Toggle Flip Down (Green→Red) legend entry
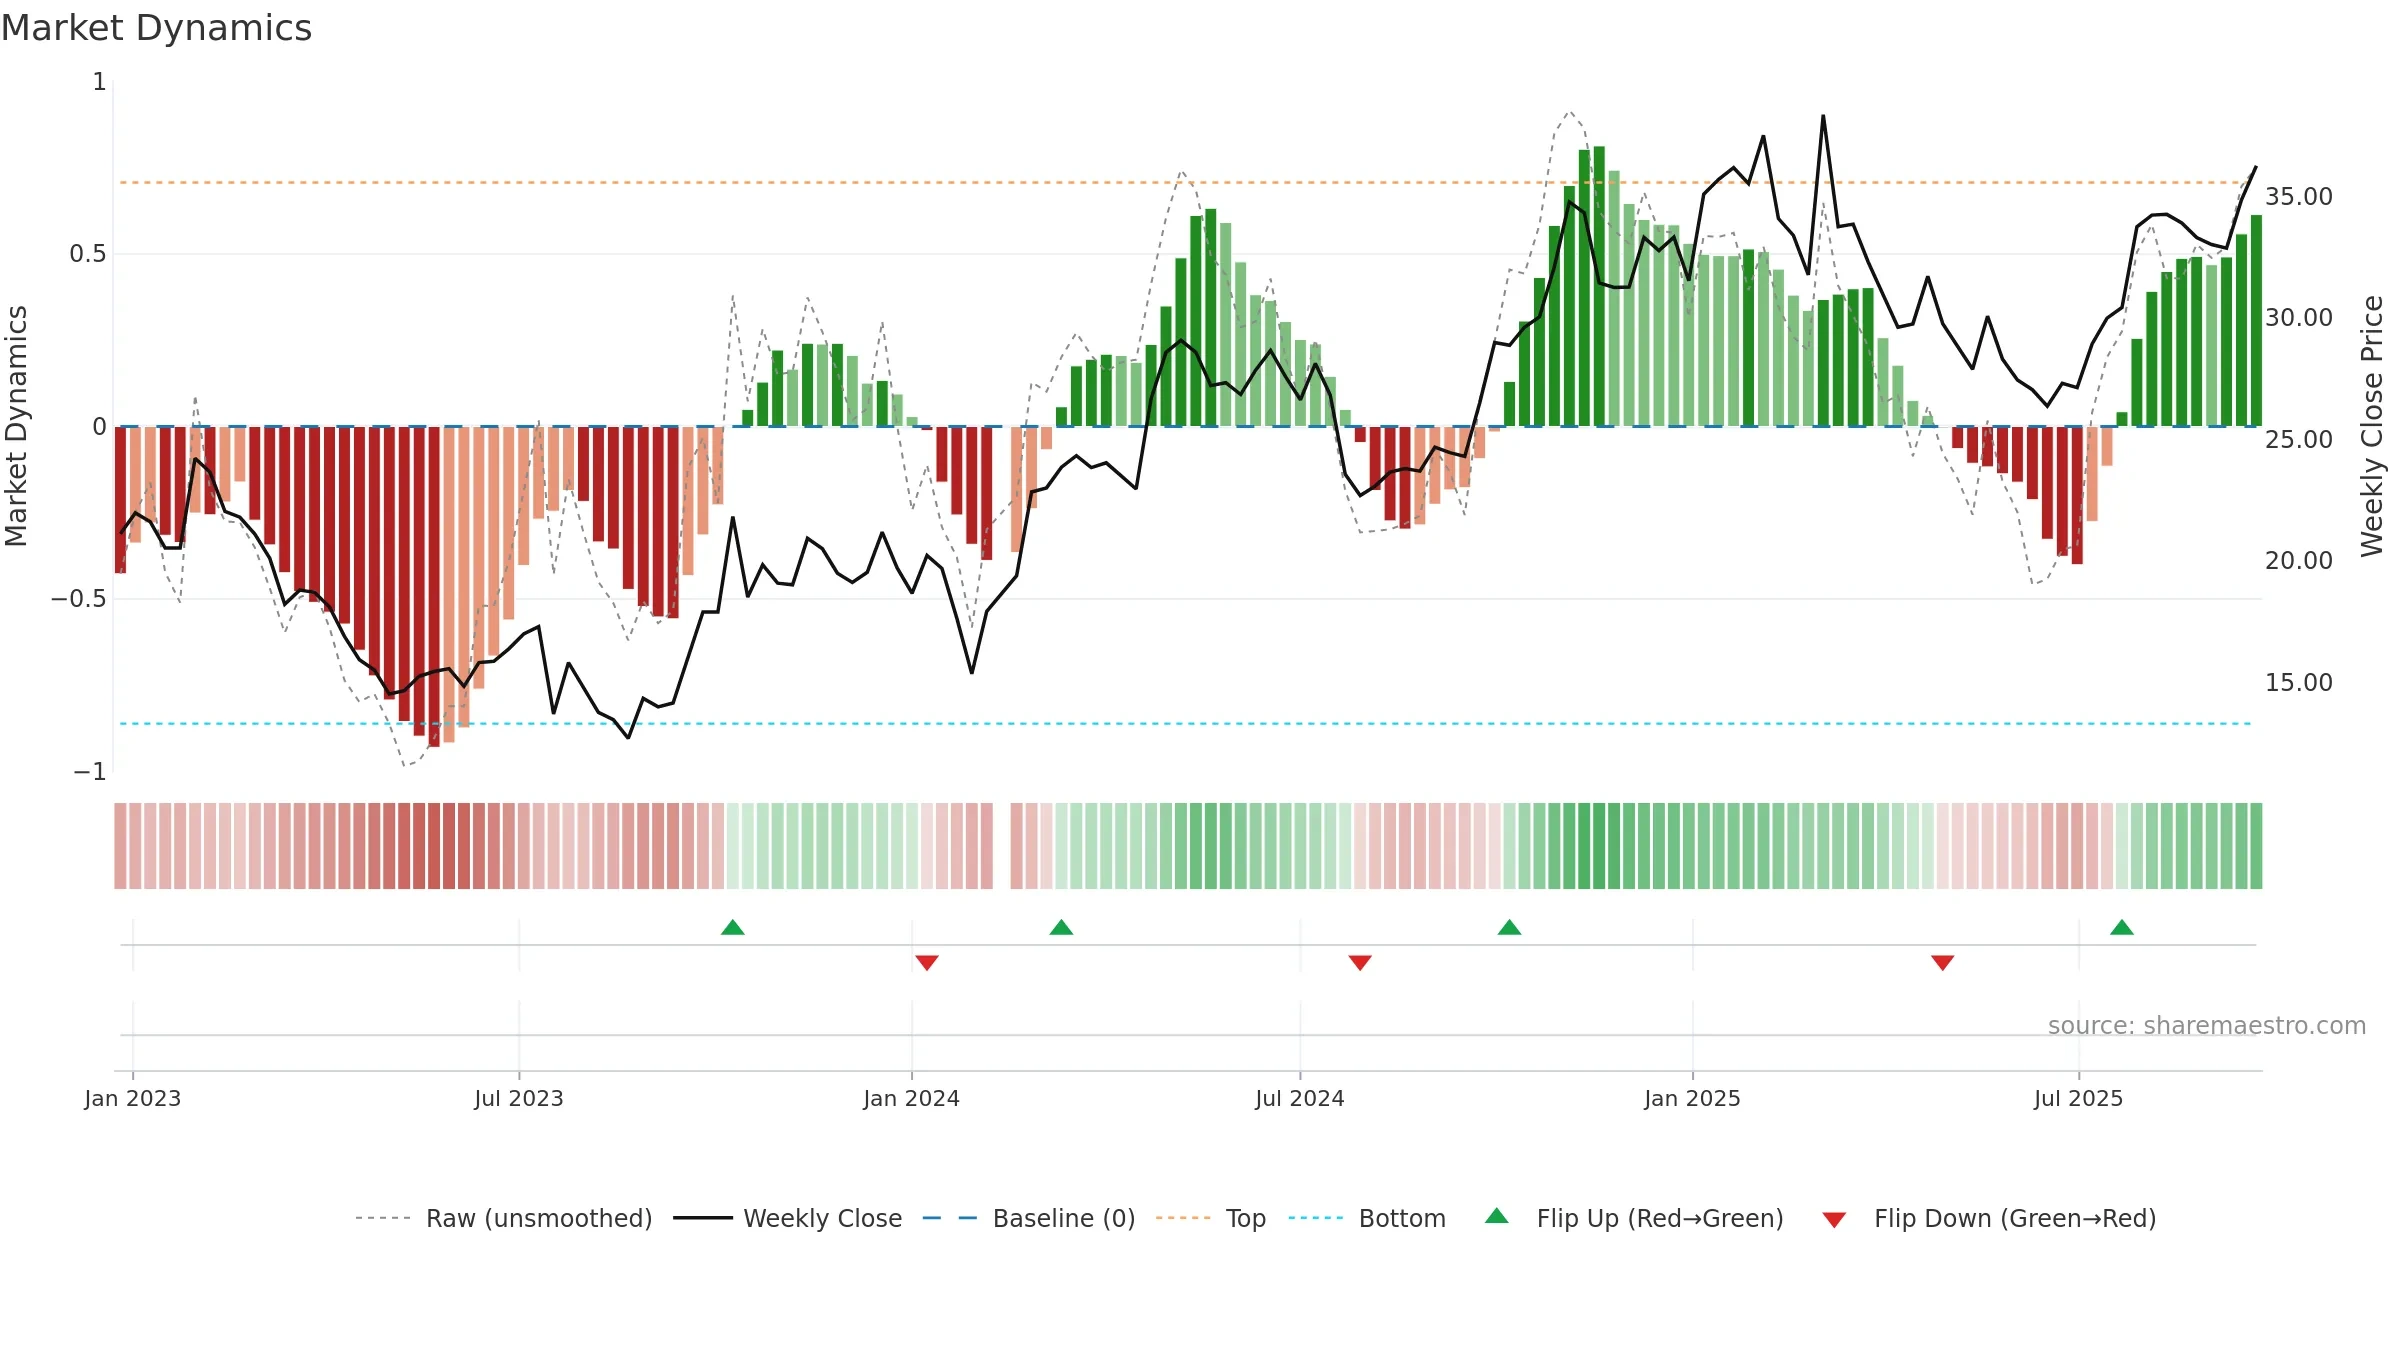 tap(1989, 1218)
